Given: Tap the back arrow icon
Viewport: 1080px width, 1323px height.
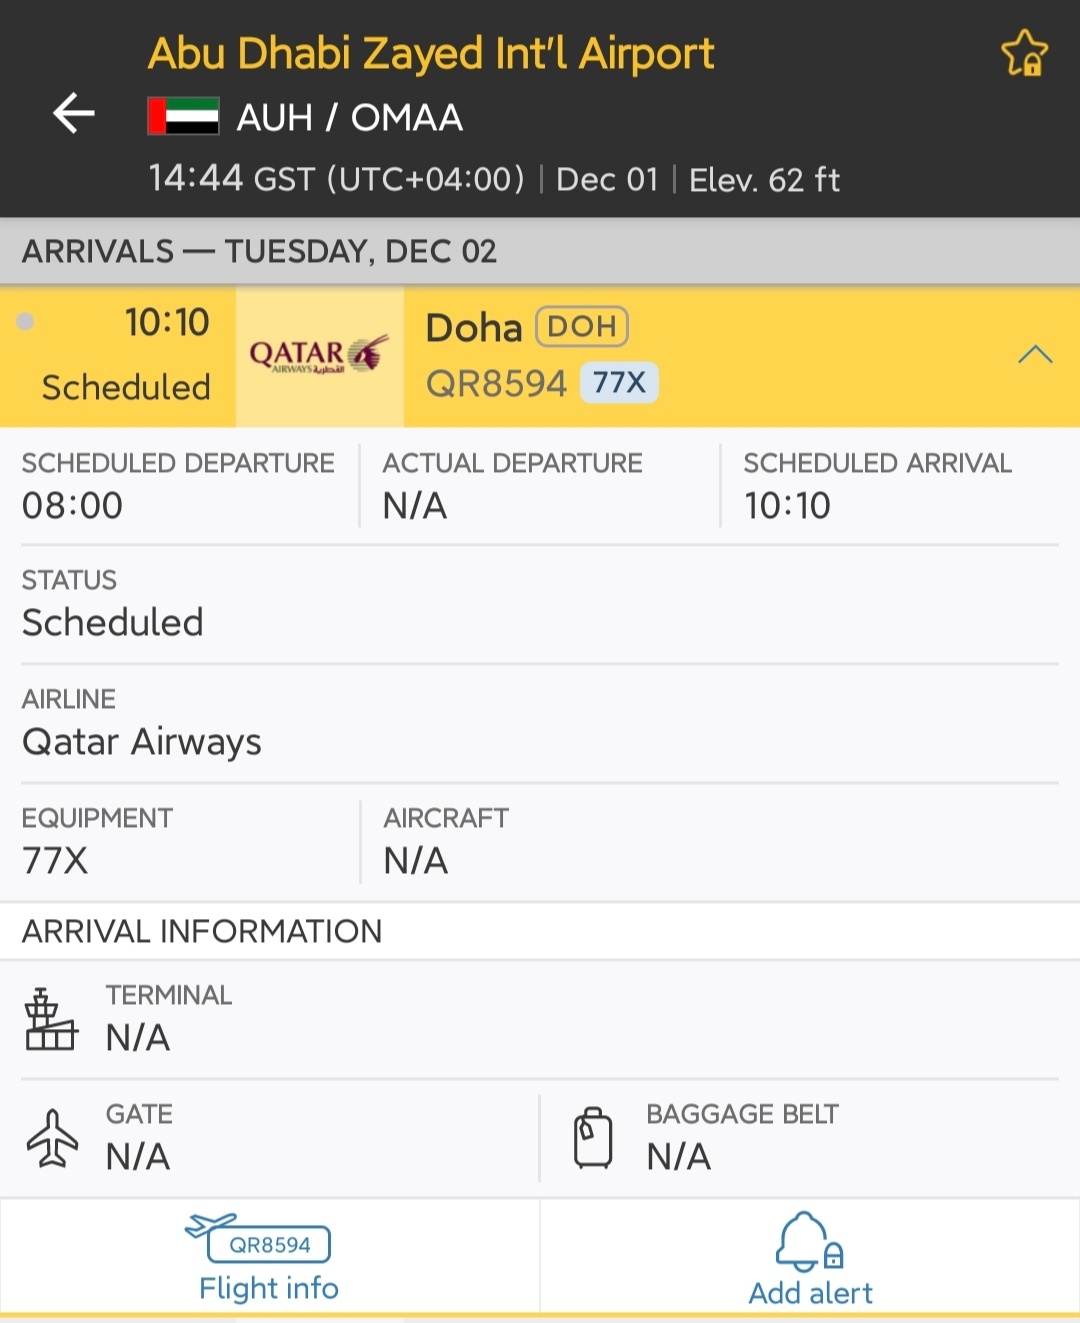Looking at the screenshot, I should tap(74, 113).
